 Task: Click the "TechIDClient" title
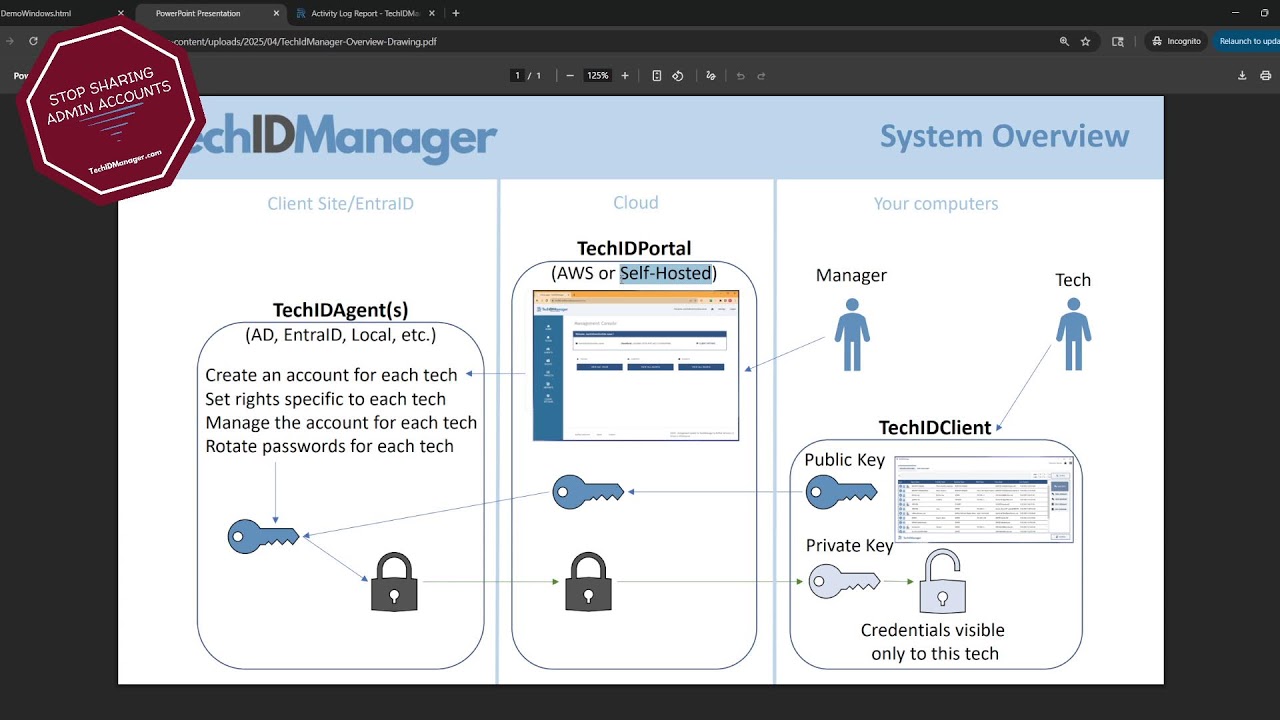tap(935, 428)
